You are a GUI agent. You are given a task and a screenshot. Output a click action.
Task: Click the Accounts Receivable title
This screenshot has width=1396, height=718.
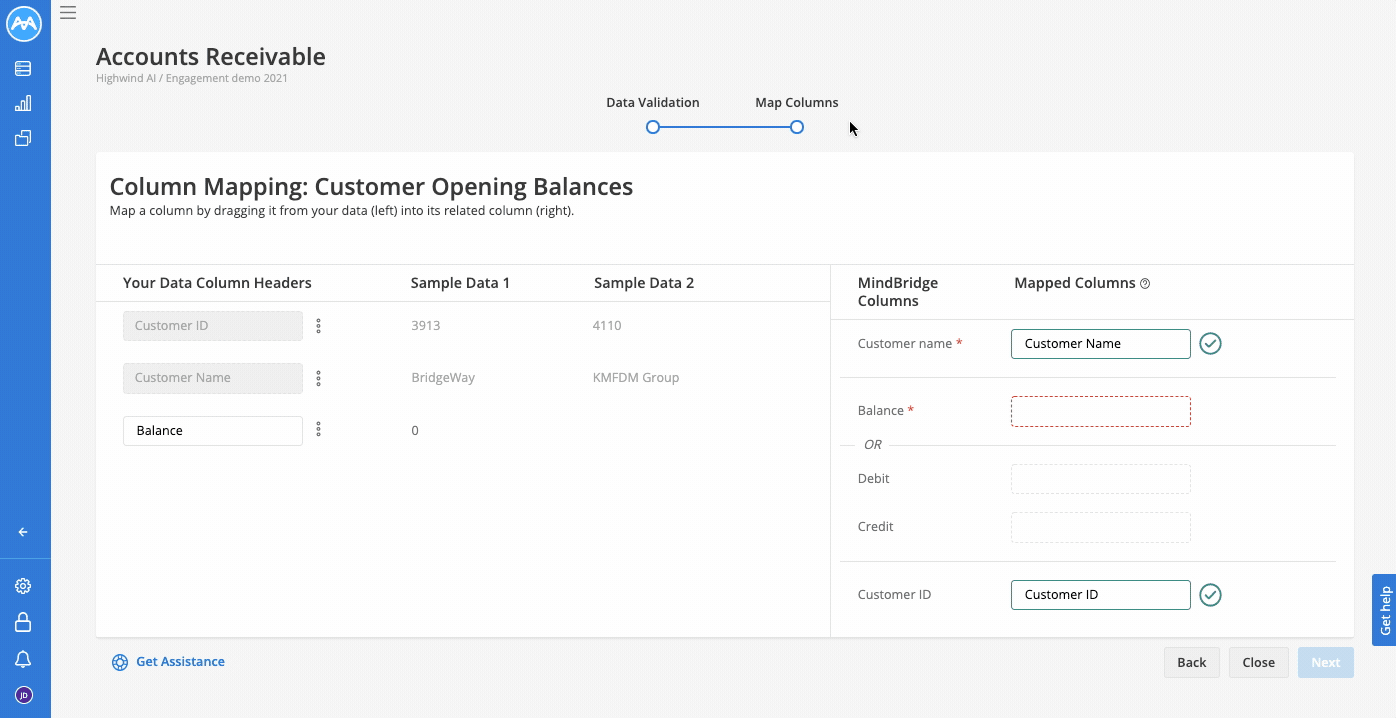pyautogui.click(x=211, y=56)
